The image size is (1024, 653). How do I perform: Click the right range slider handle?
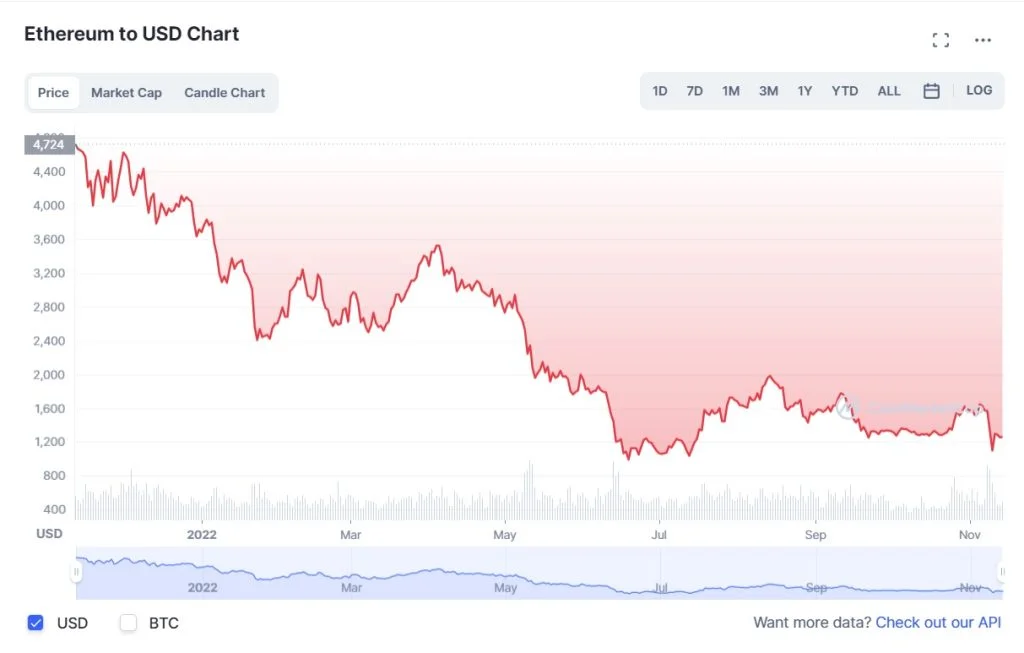coord(1000,572)
